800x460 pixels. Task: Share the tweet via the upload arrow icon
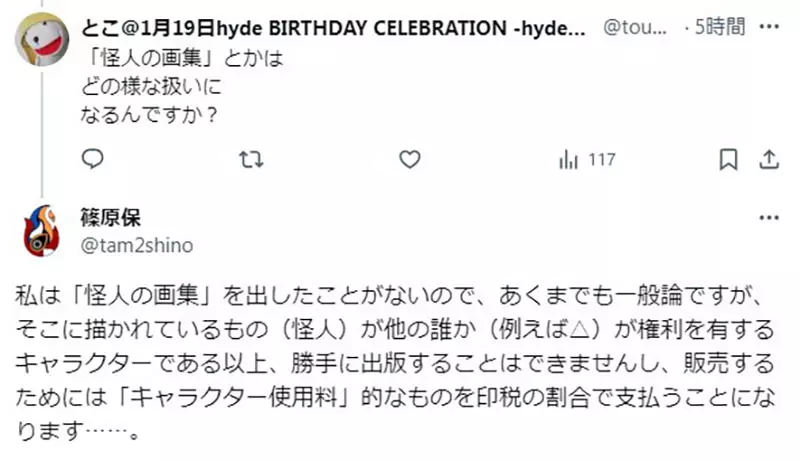coord(769,159)
